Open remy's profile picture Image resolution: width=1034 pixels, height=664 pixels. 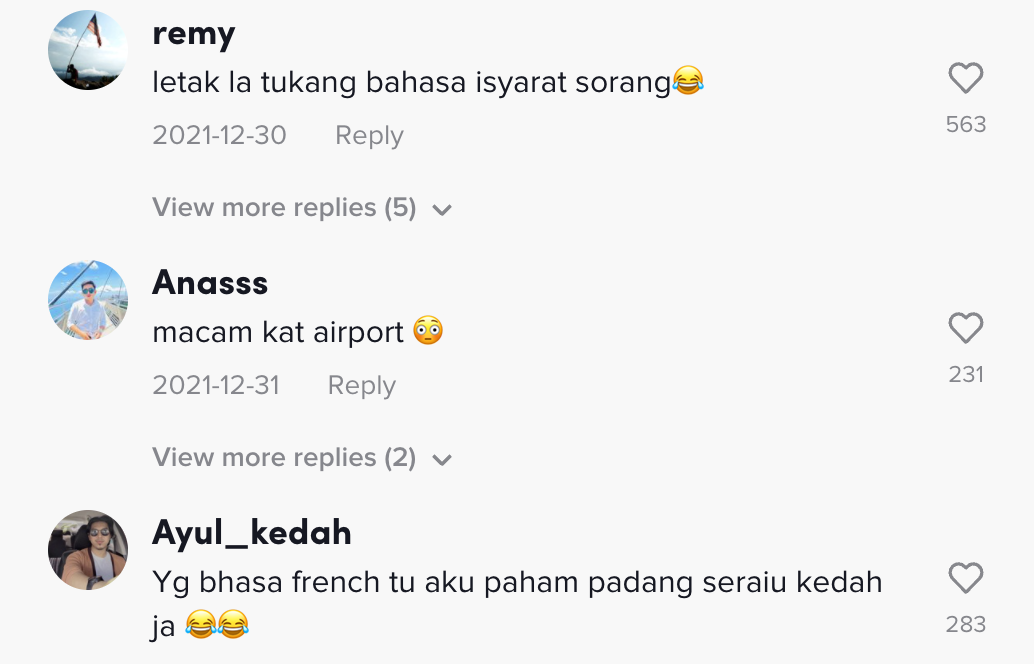88,50
